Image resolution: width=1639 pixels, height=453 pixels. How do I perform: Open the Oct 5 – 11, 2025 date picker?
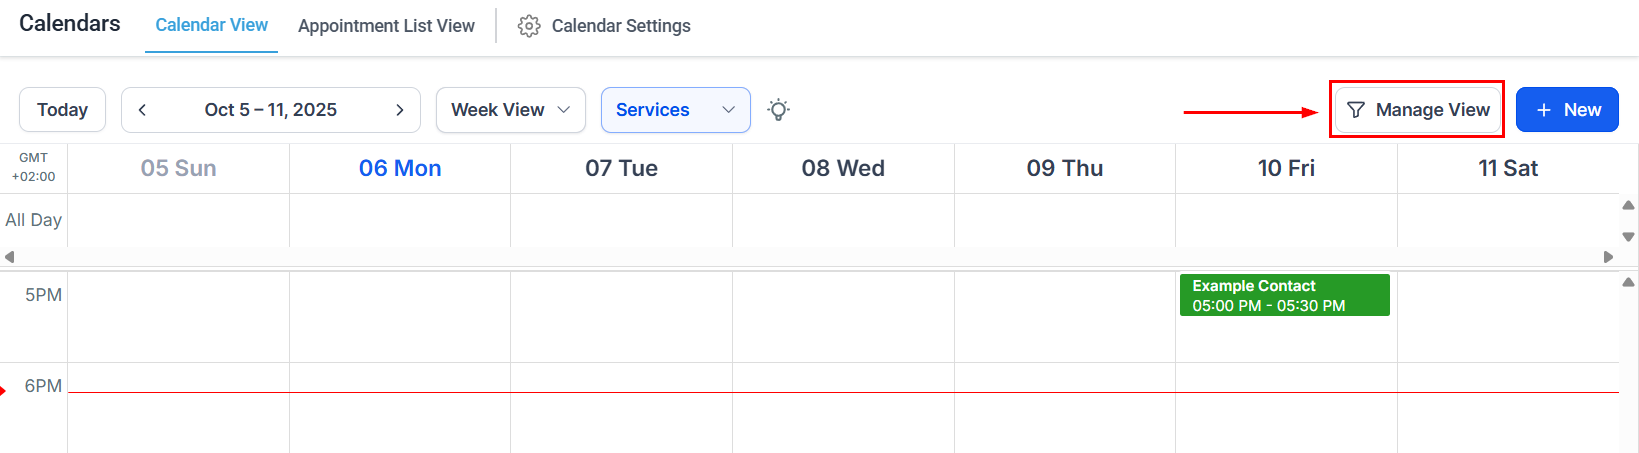point(271,110)
